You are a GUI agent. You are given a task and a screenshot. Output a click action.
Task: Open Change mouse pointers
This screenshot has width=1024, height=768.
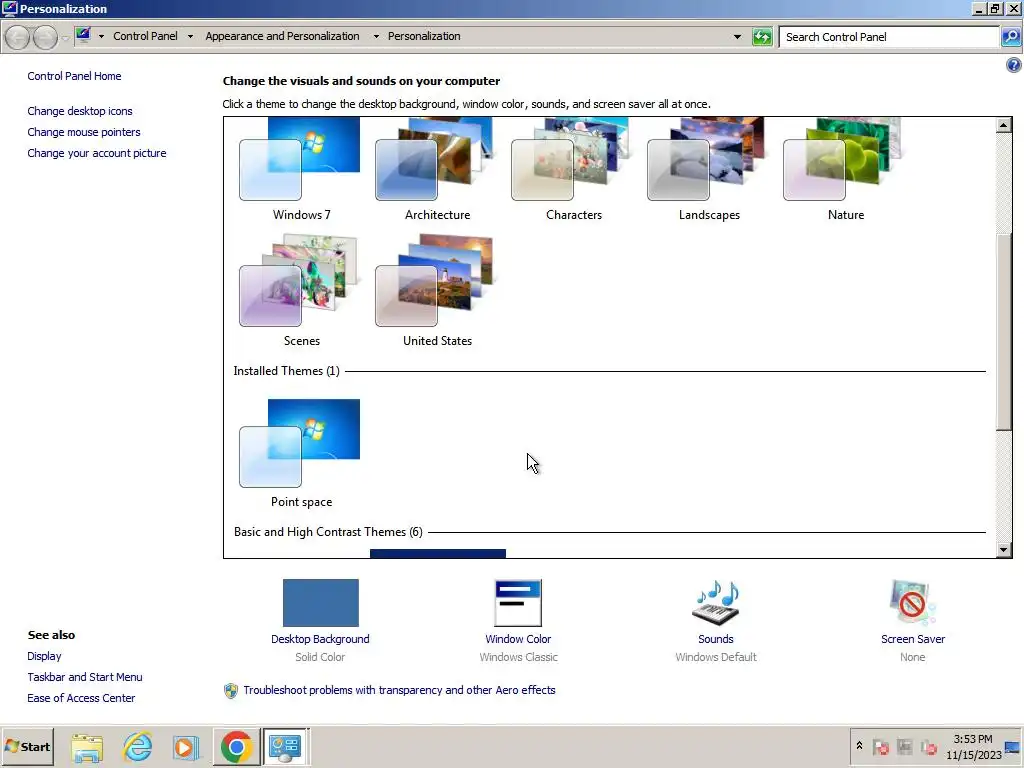84,132
